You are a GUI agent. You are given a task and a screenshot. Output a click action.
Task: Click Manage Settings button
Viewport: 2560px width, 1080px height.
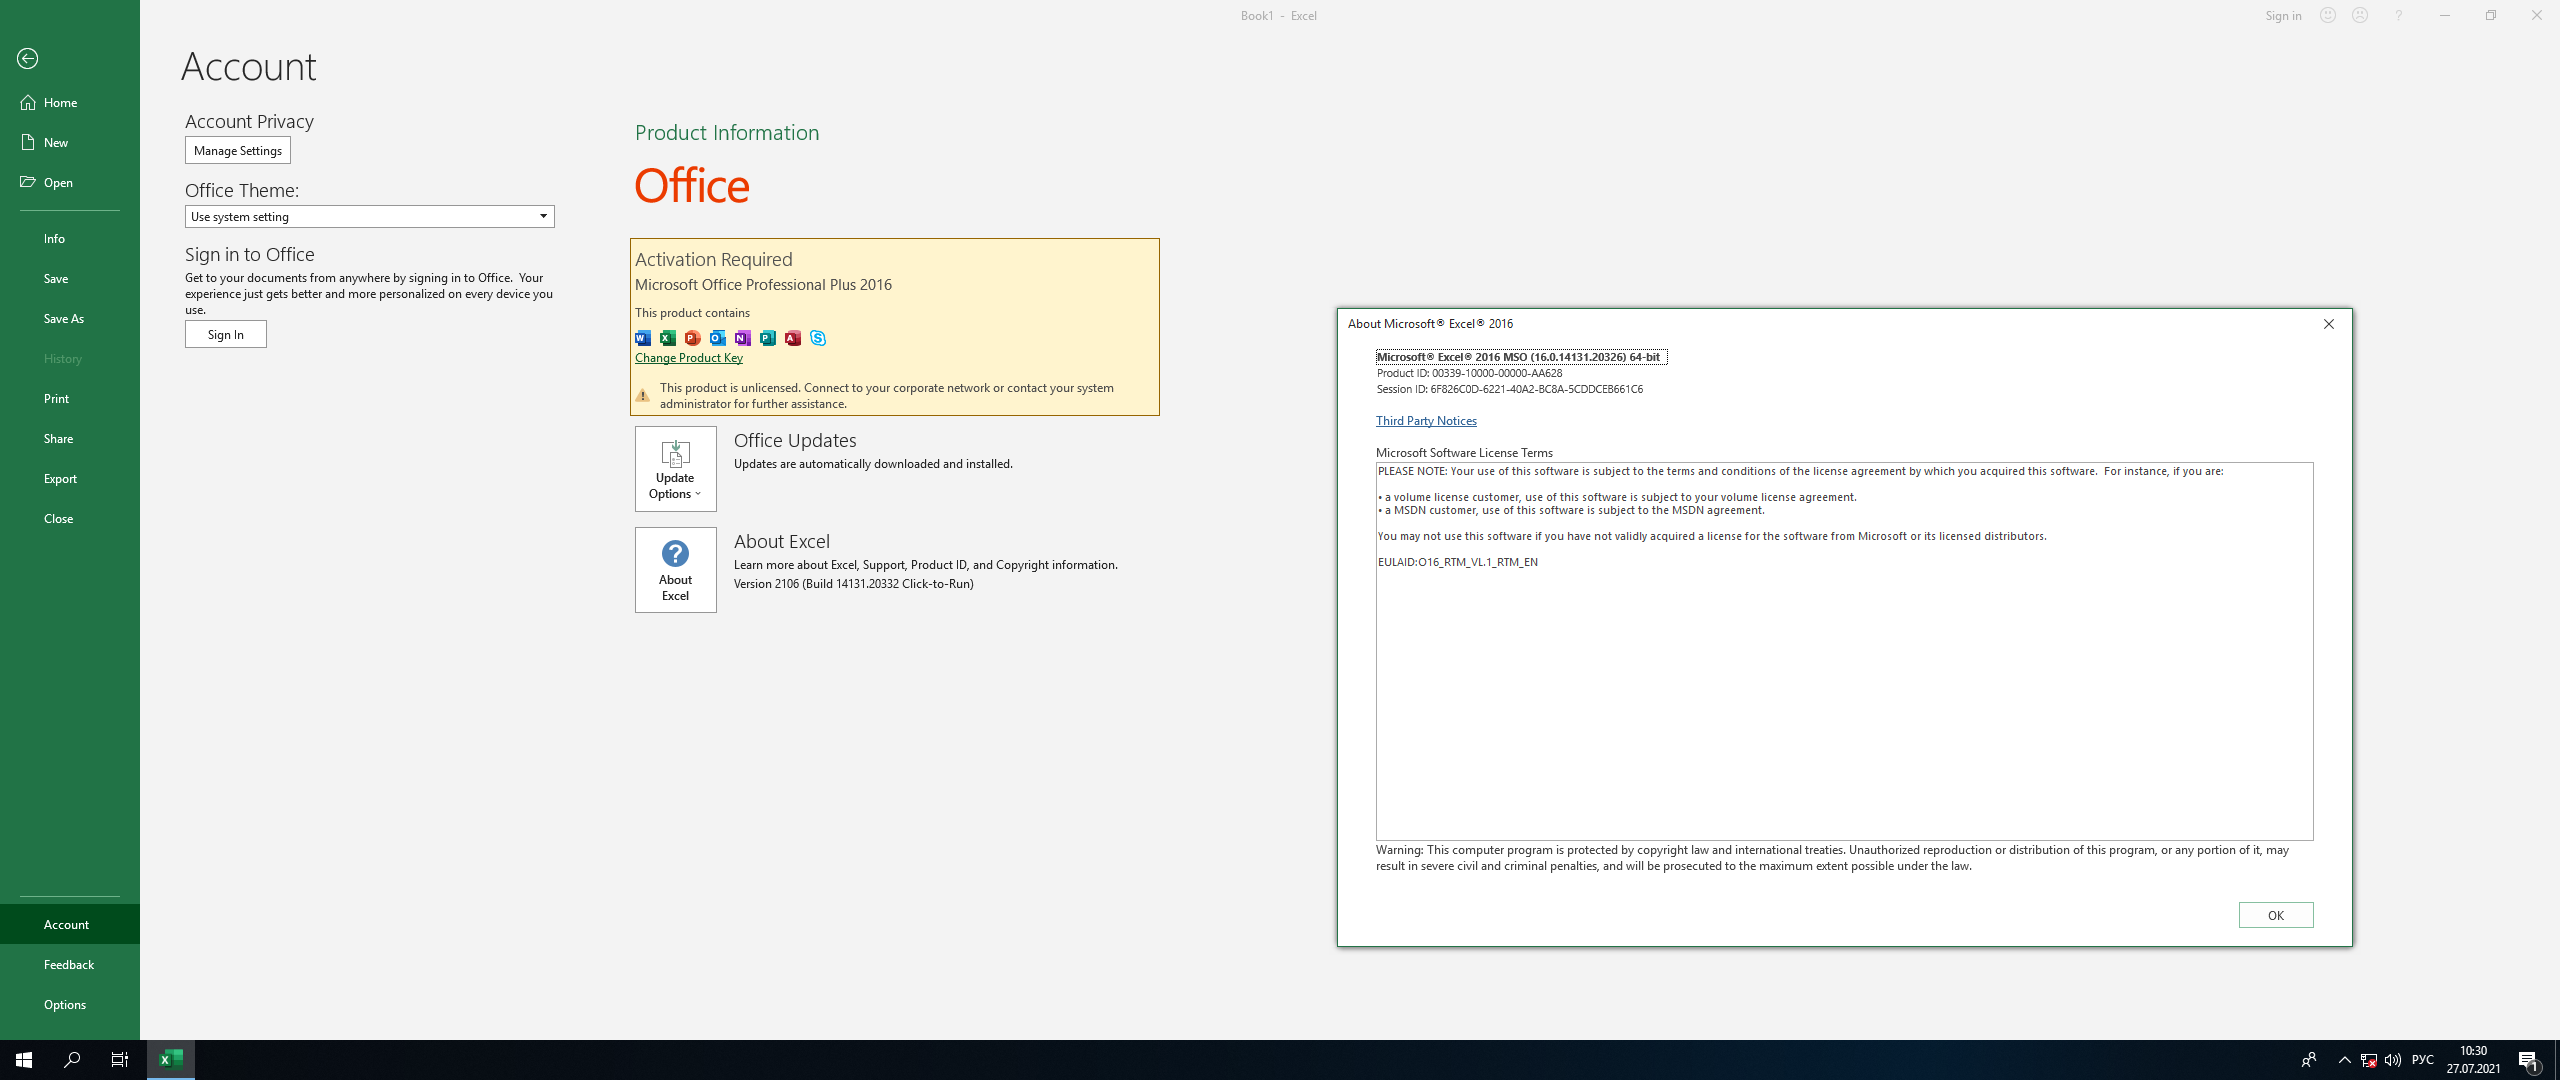[238, 150]
